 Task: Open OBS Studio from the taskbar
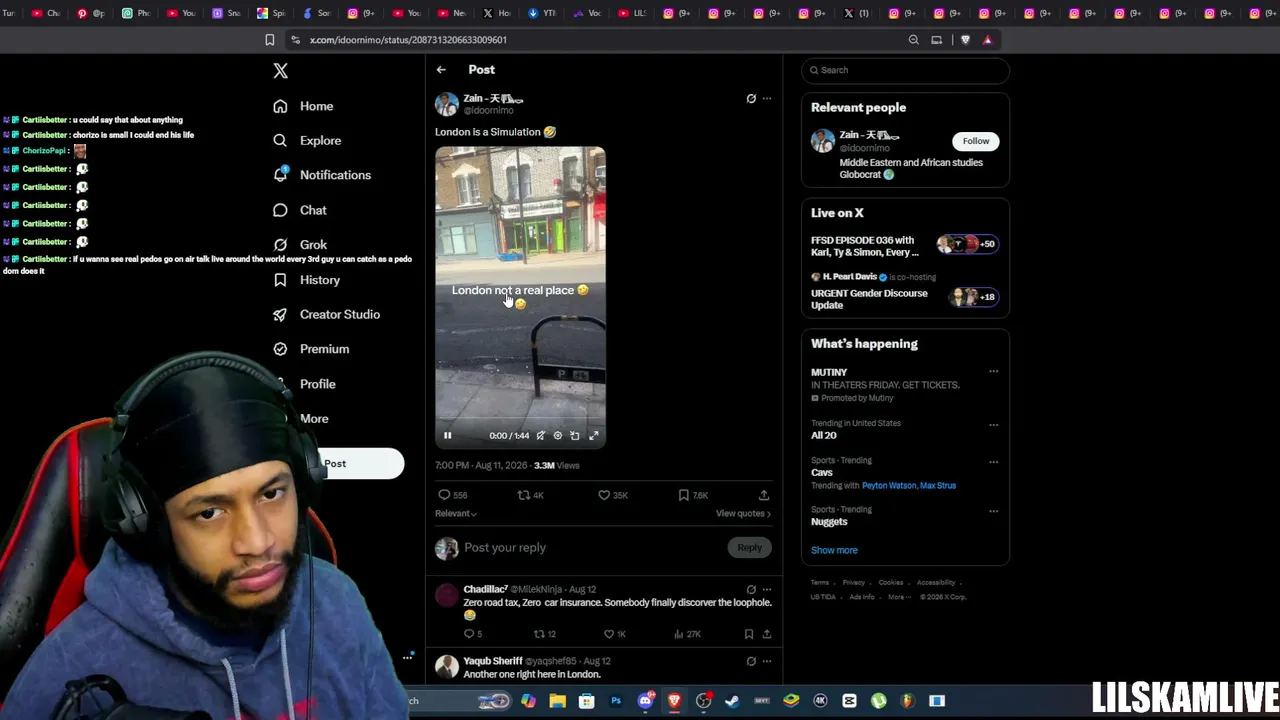(x=704, y=701)
